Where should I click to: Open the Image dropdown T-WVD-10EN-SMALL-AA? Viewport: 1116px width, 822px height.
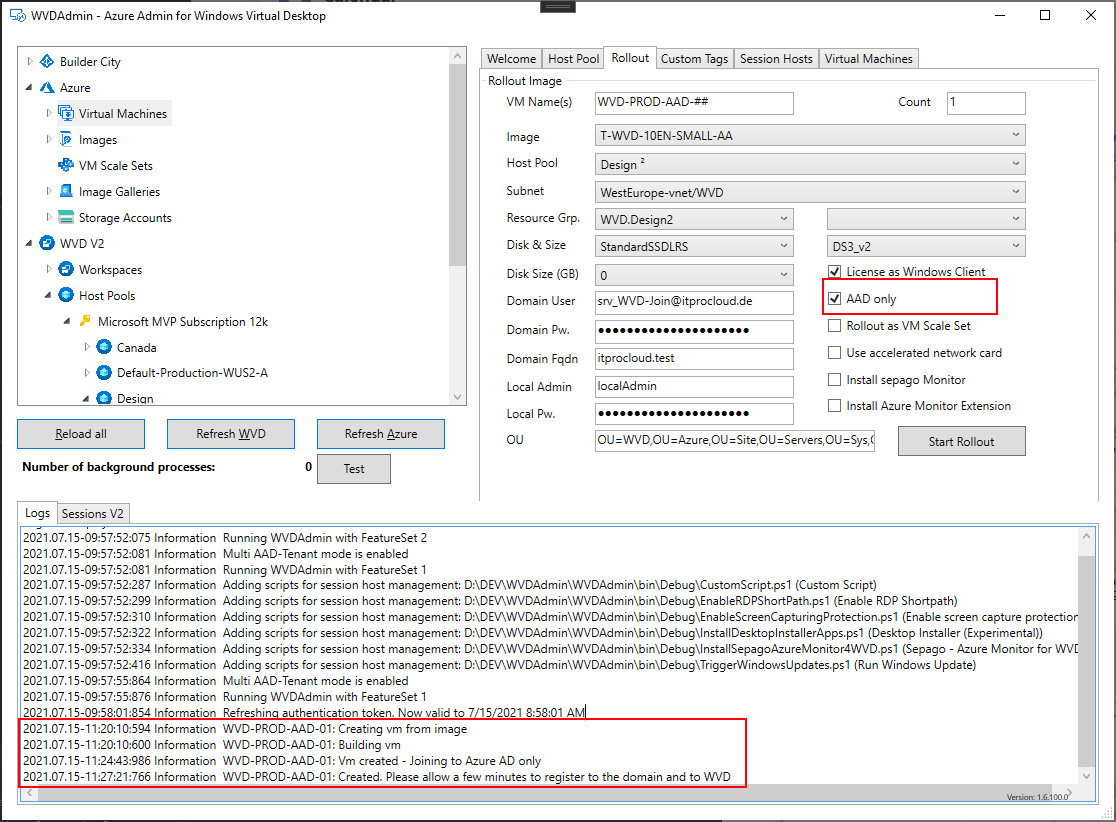click(x=810, y=135)
